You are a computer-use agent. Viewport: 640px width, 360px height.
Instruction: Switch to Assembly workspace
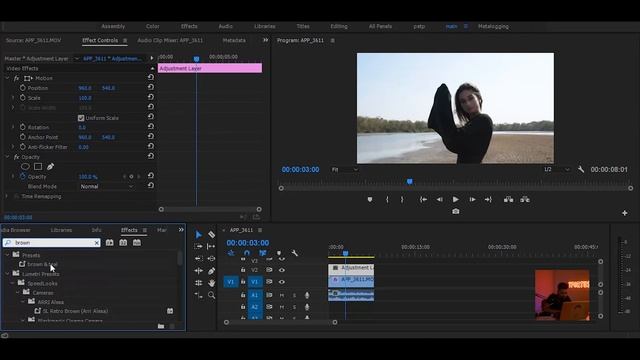pyautogui.click(x=113, y=26)
